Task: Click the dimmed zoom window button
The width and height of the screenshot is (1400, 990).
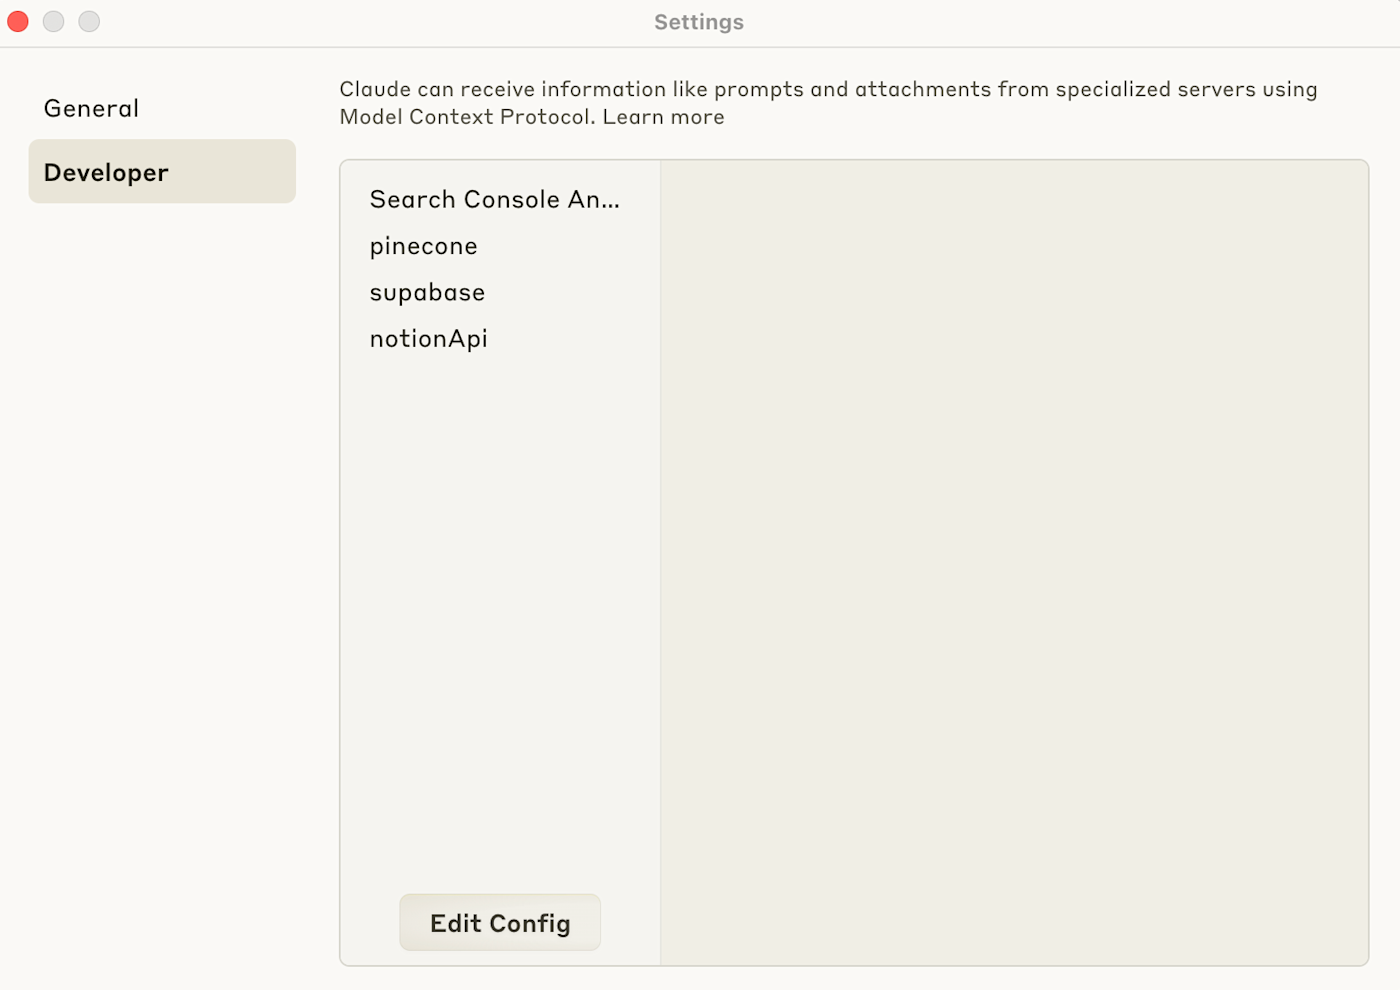Action: pos(89,21)
